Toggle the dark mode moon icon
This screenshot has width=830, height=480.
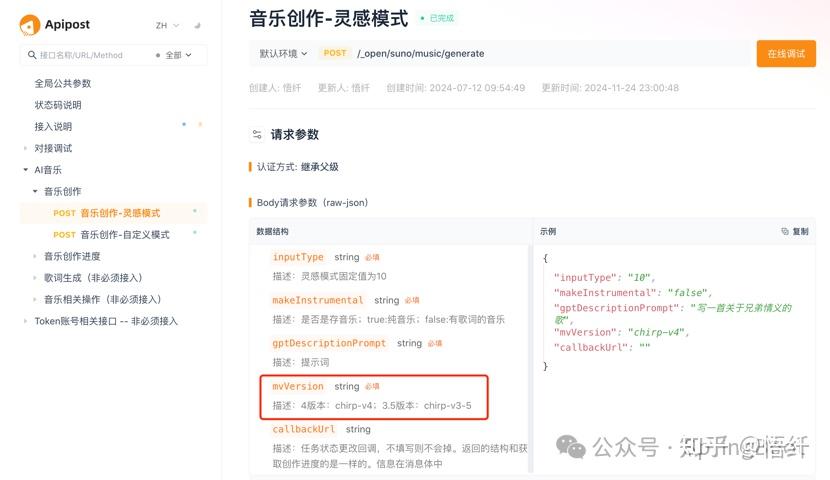coord(197,25)
